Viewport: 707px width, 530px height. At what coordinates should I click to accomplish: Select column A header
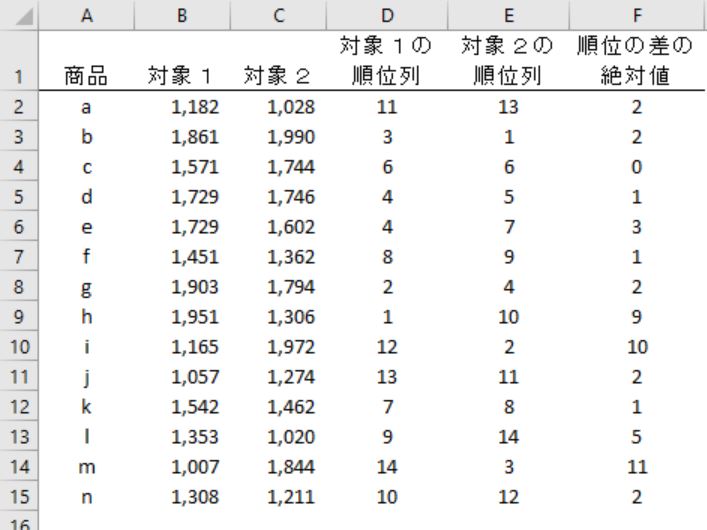pos(86,15)
